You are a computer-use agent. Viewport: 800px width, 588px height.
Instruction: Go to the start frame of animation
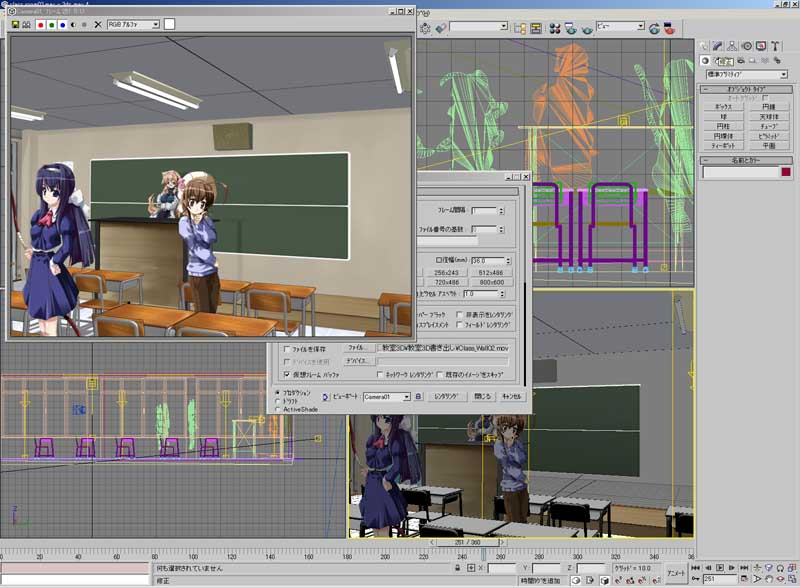695,568
